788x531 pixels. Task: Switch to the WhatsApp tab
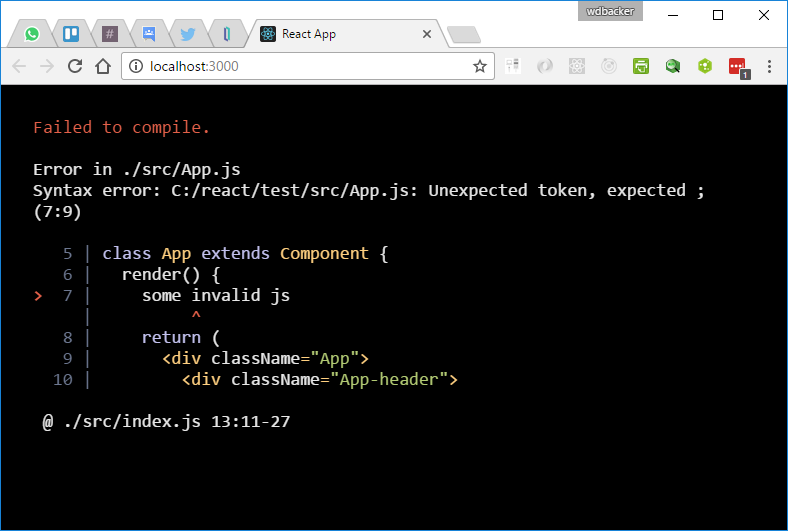(32, 34)
